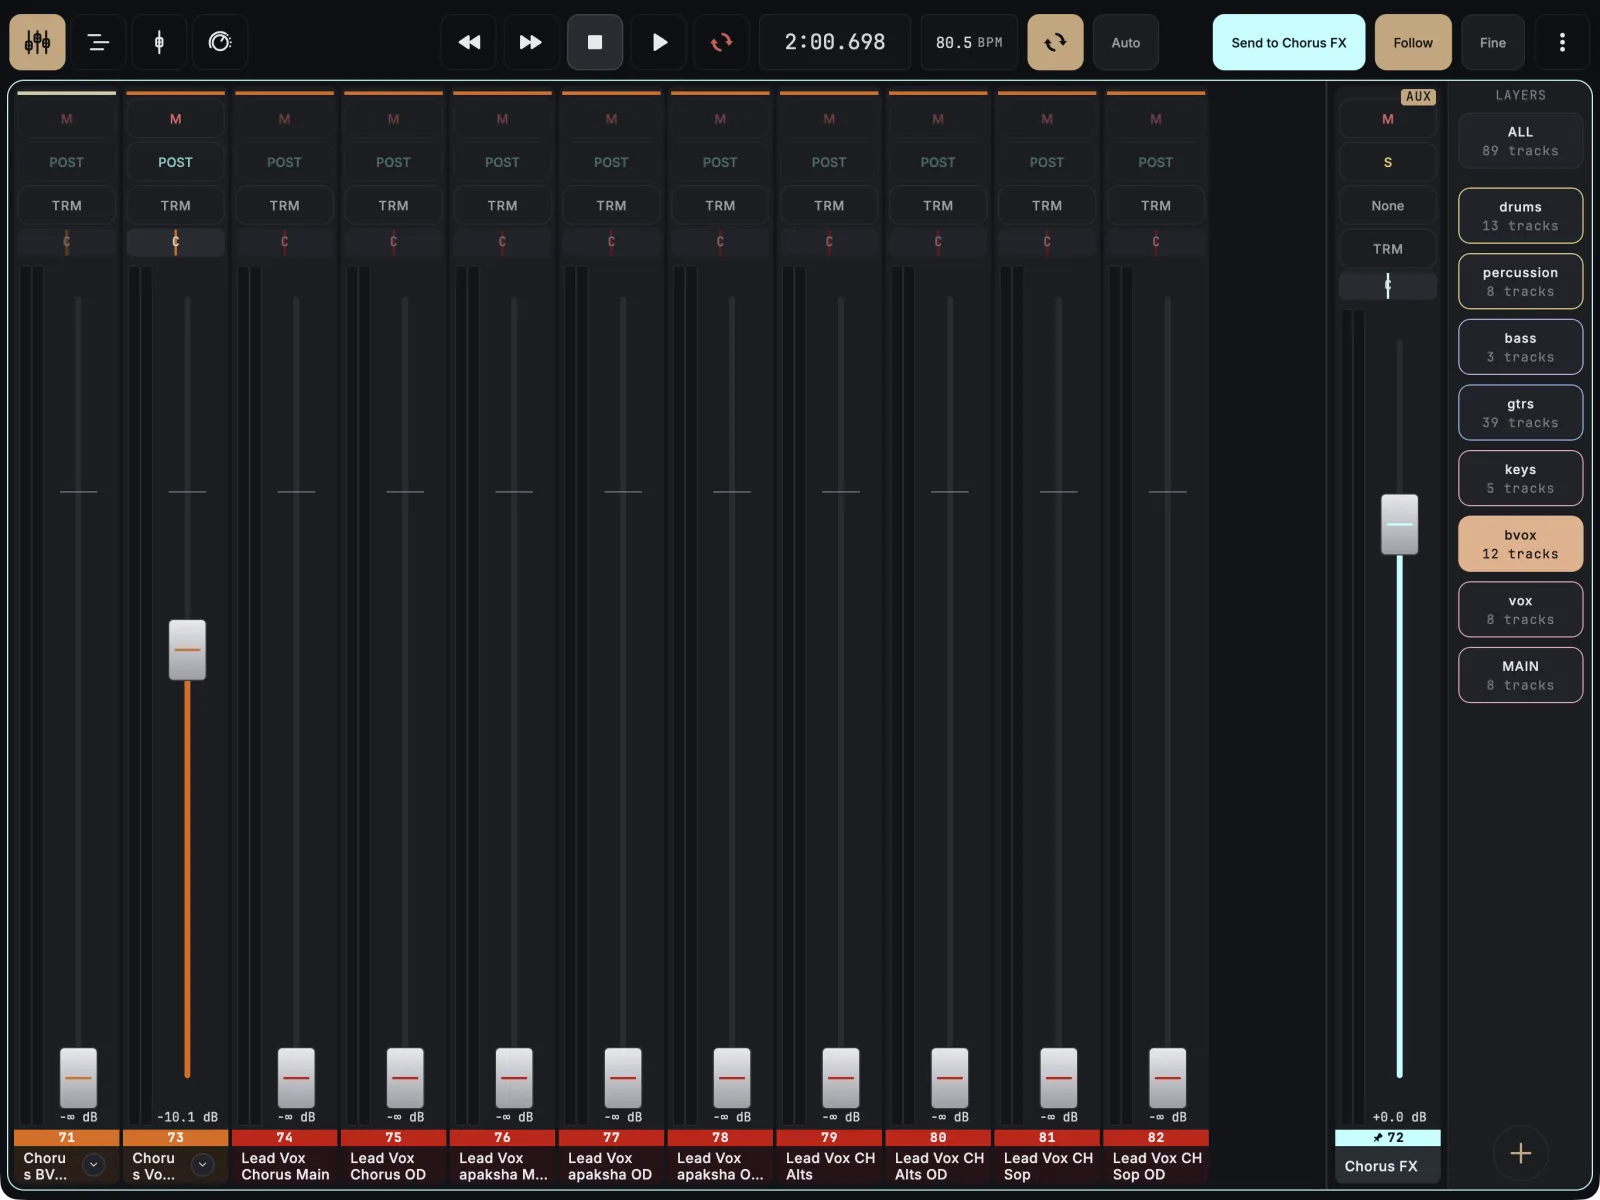Screen dimensions: 1600x1200
Task: Select the MAIN 8 tracks layer
Action: tap(1520, 675)
